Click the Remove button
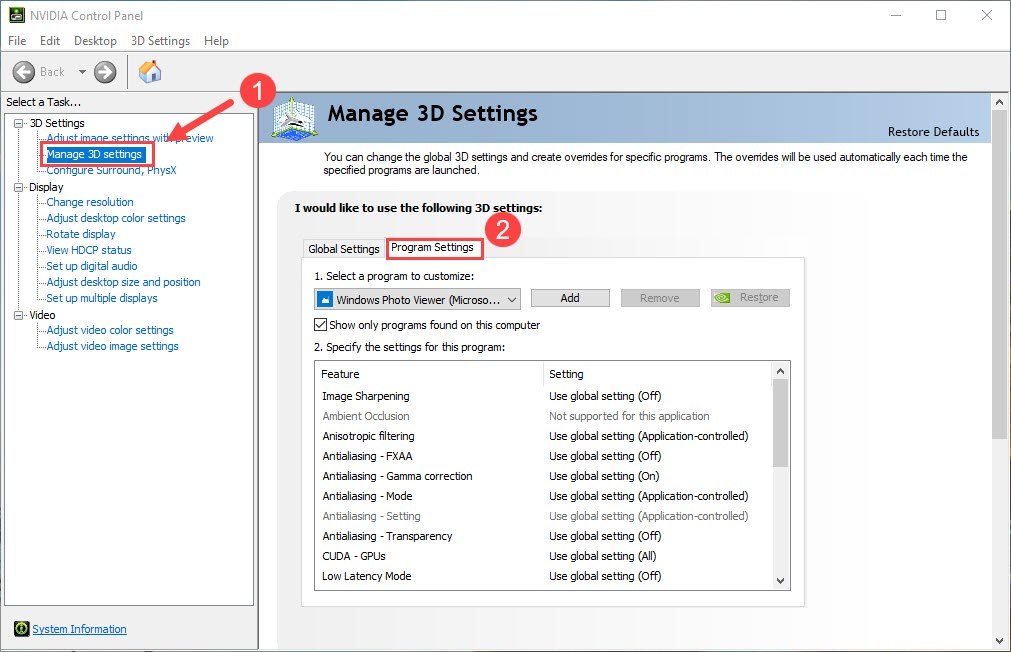 click(x=660, y=298)
